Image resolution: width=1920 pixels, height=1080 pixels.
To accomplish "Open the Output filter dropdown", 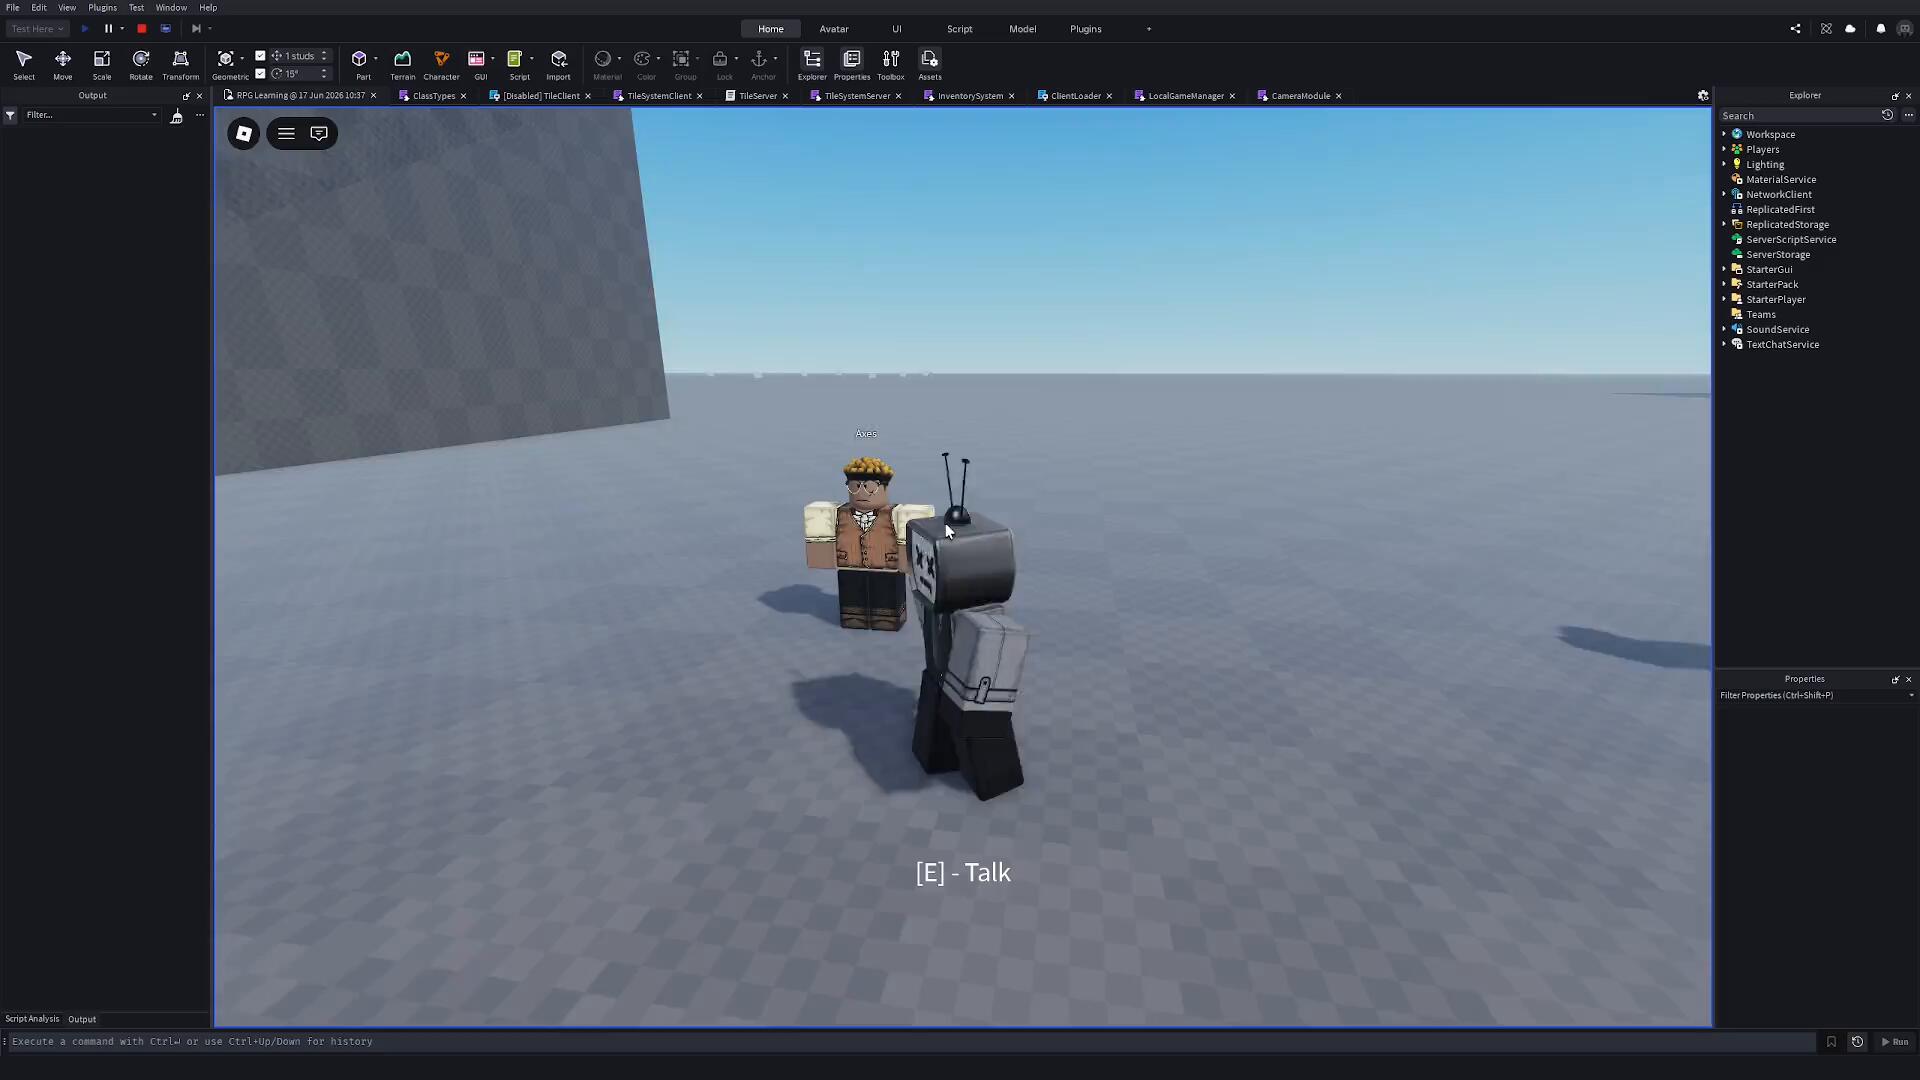I will 90,115.
